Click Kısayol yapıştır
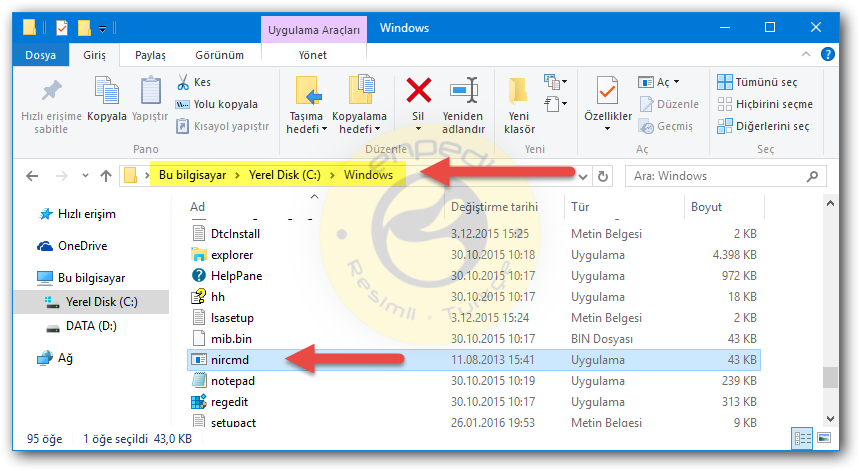The height and width of the screenshot is (471, 860). [x=223, y=126]
